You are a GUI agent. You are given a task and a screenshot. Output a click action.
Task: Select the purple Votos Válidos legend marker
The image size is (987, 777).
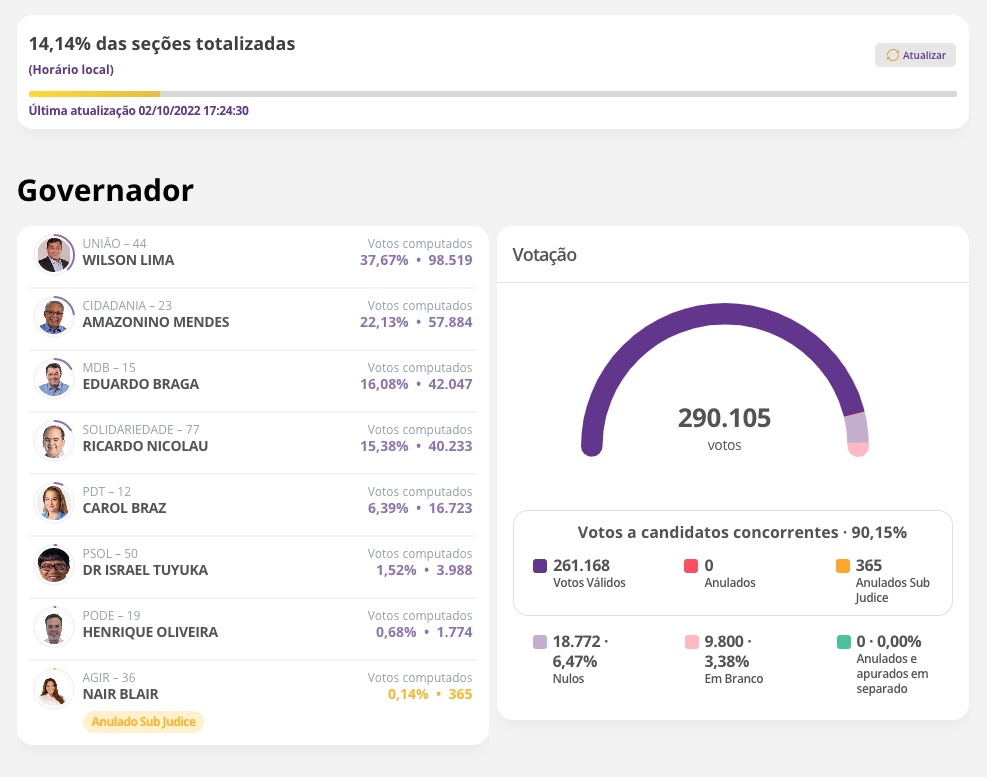[540, 565]
